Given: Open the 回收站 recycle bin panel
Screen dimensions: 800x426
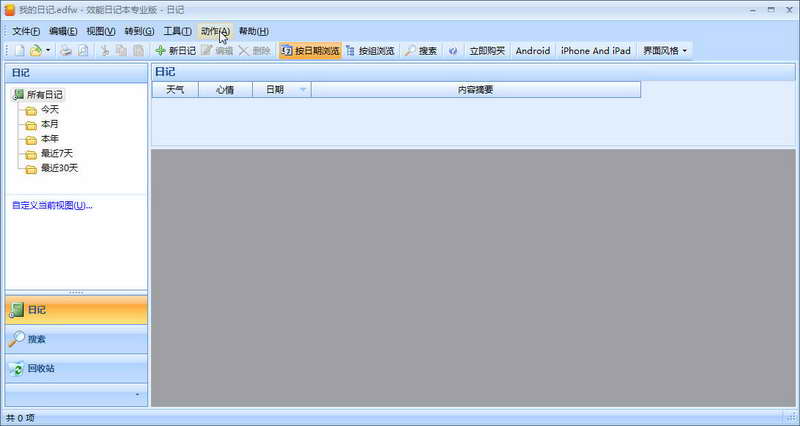Looking at the screenshot, I should click(x=77, y=368).
